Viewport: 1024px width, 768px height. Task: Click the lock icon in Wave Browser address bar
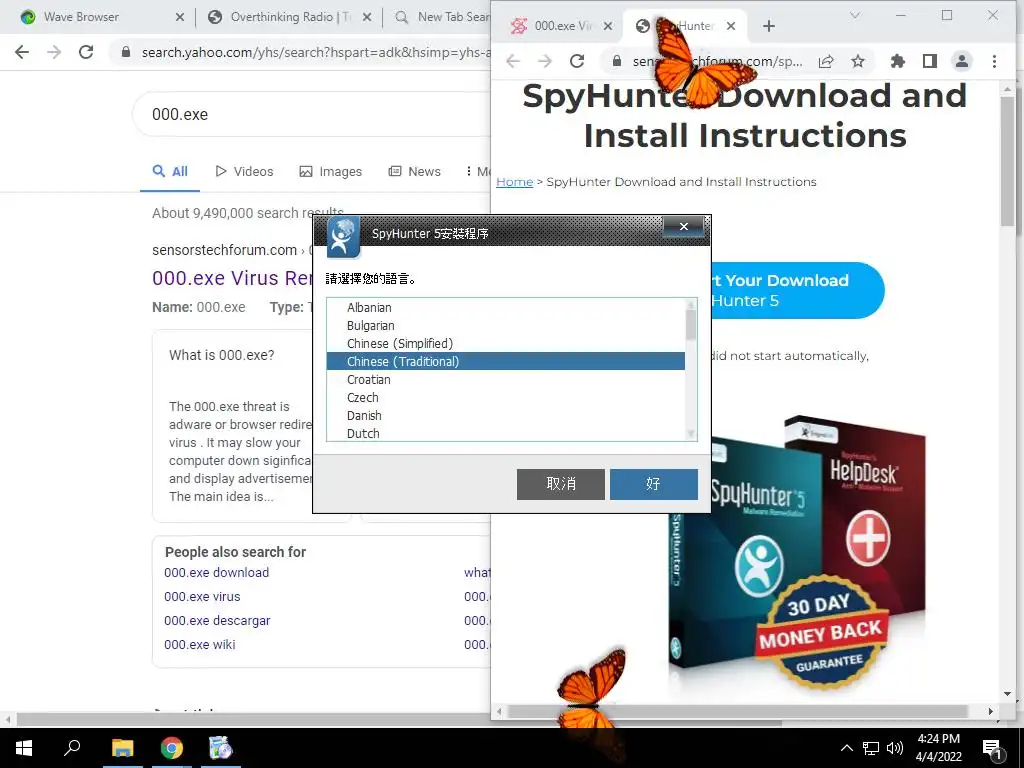tap(126, 52)
